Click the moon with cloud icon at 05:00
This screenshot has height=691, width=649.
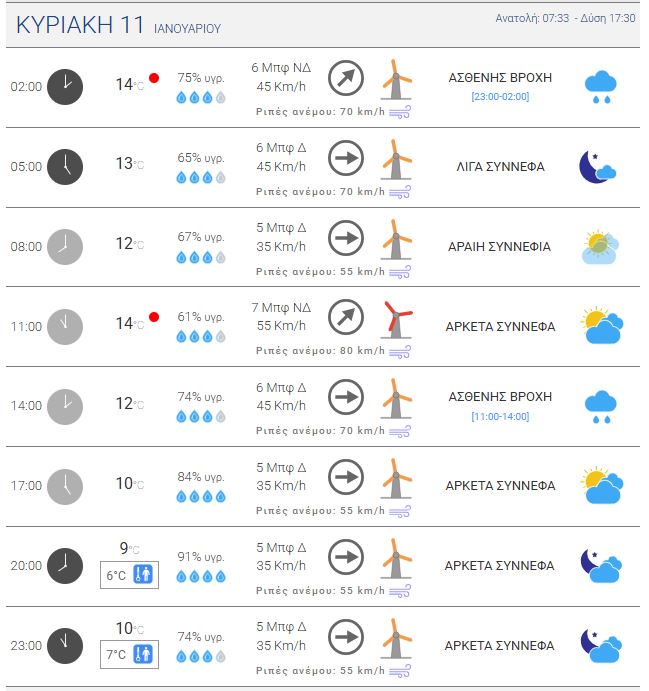point(598,166)
